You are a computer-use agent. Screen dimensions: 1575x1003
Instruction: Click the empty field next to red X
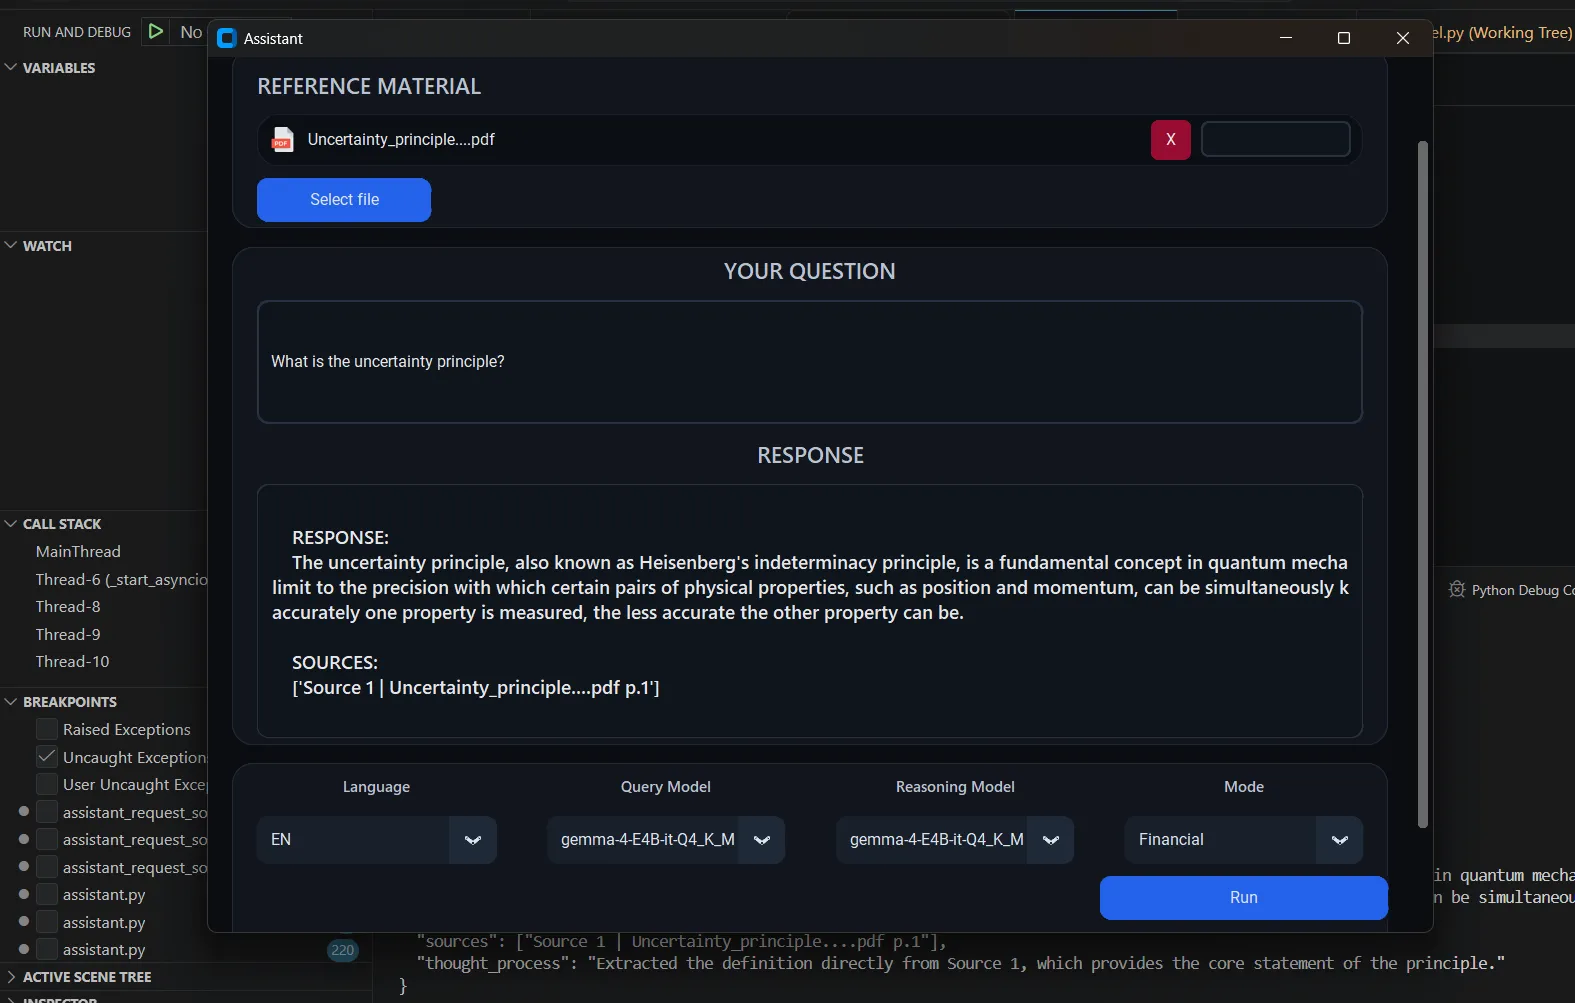[1275, 139]
